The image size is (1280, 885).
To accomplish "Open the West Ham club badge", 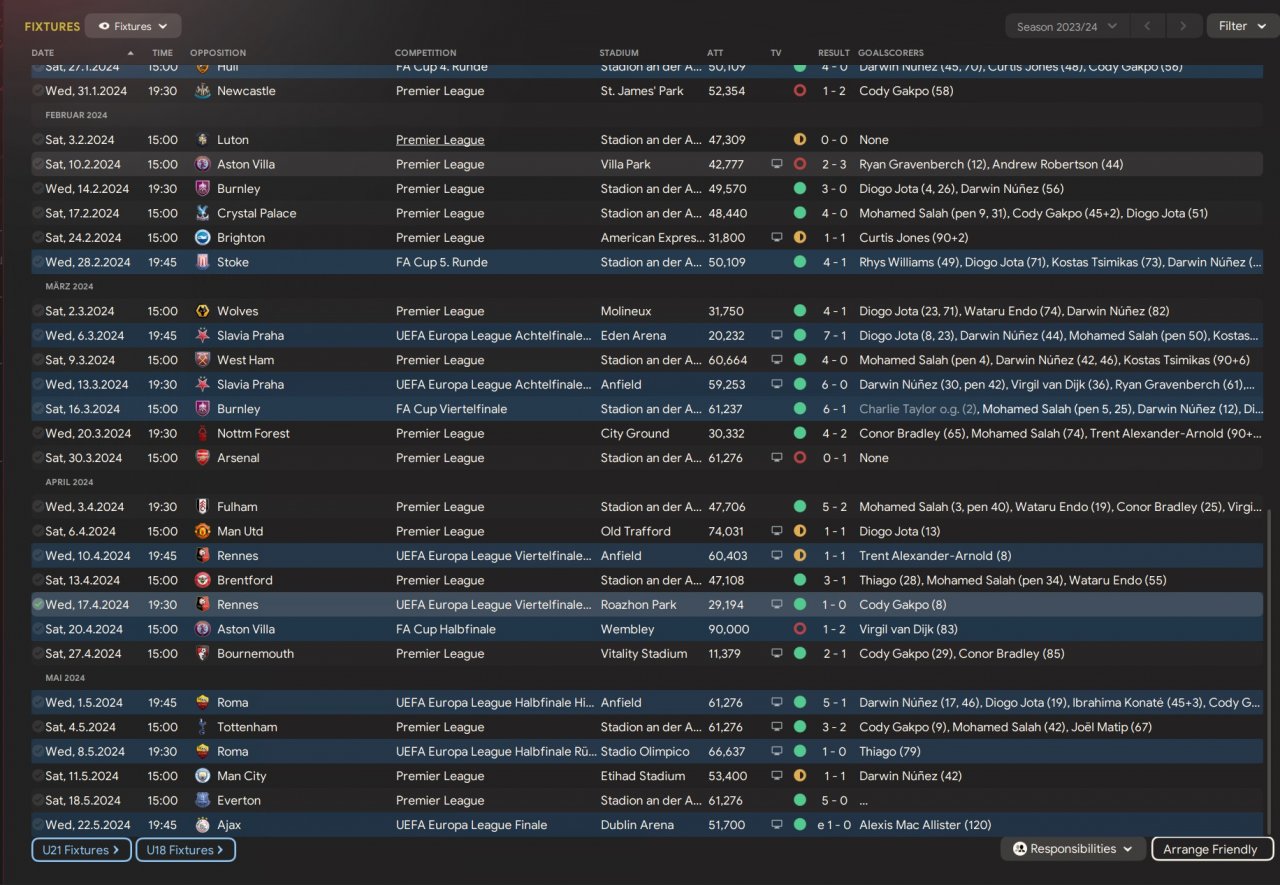I will click(x=202, y=360).
